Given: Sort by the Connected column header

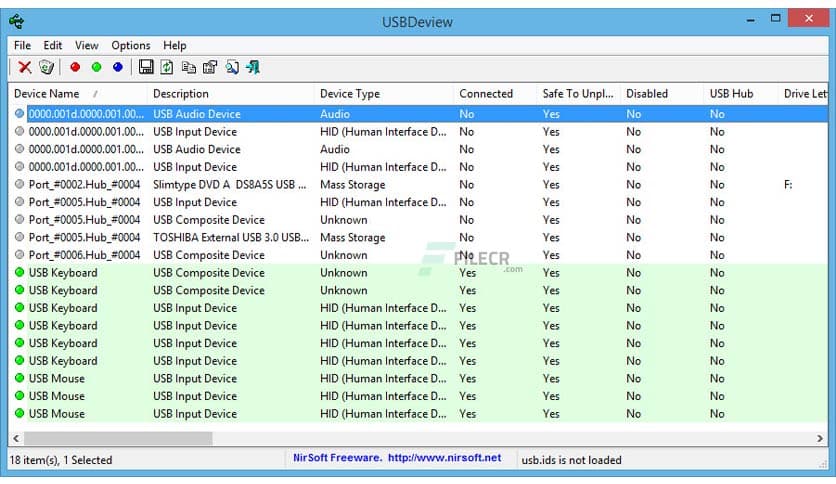Looking at the screenshot, I should 495,94.
